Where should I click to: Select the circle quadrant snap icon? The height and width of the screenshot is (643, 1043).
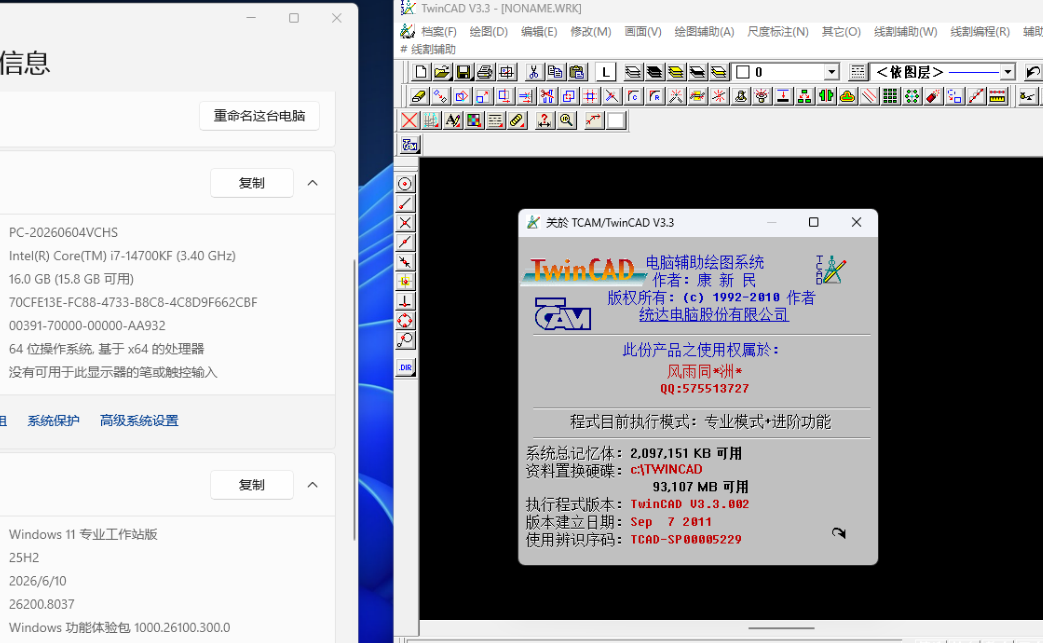point(405,321)
